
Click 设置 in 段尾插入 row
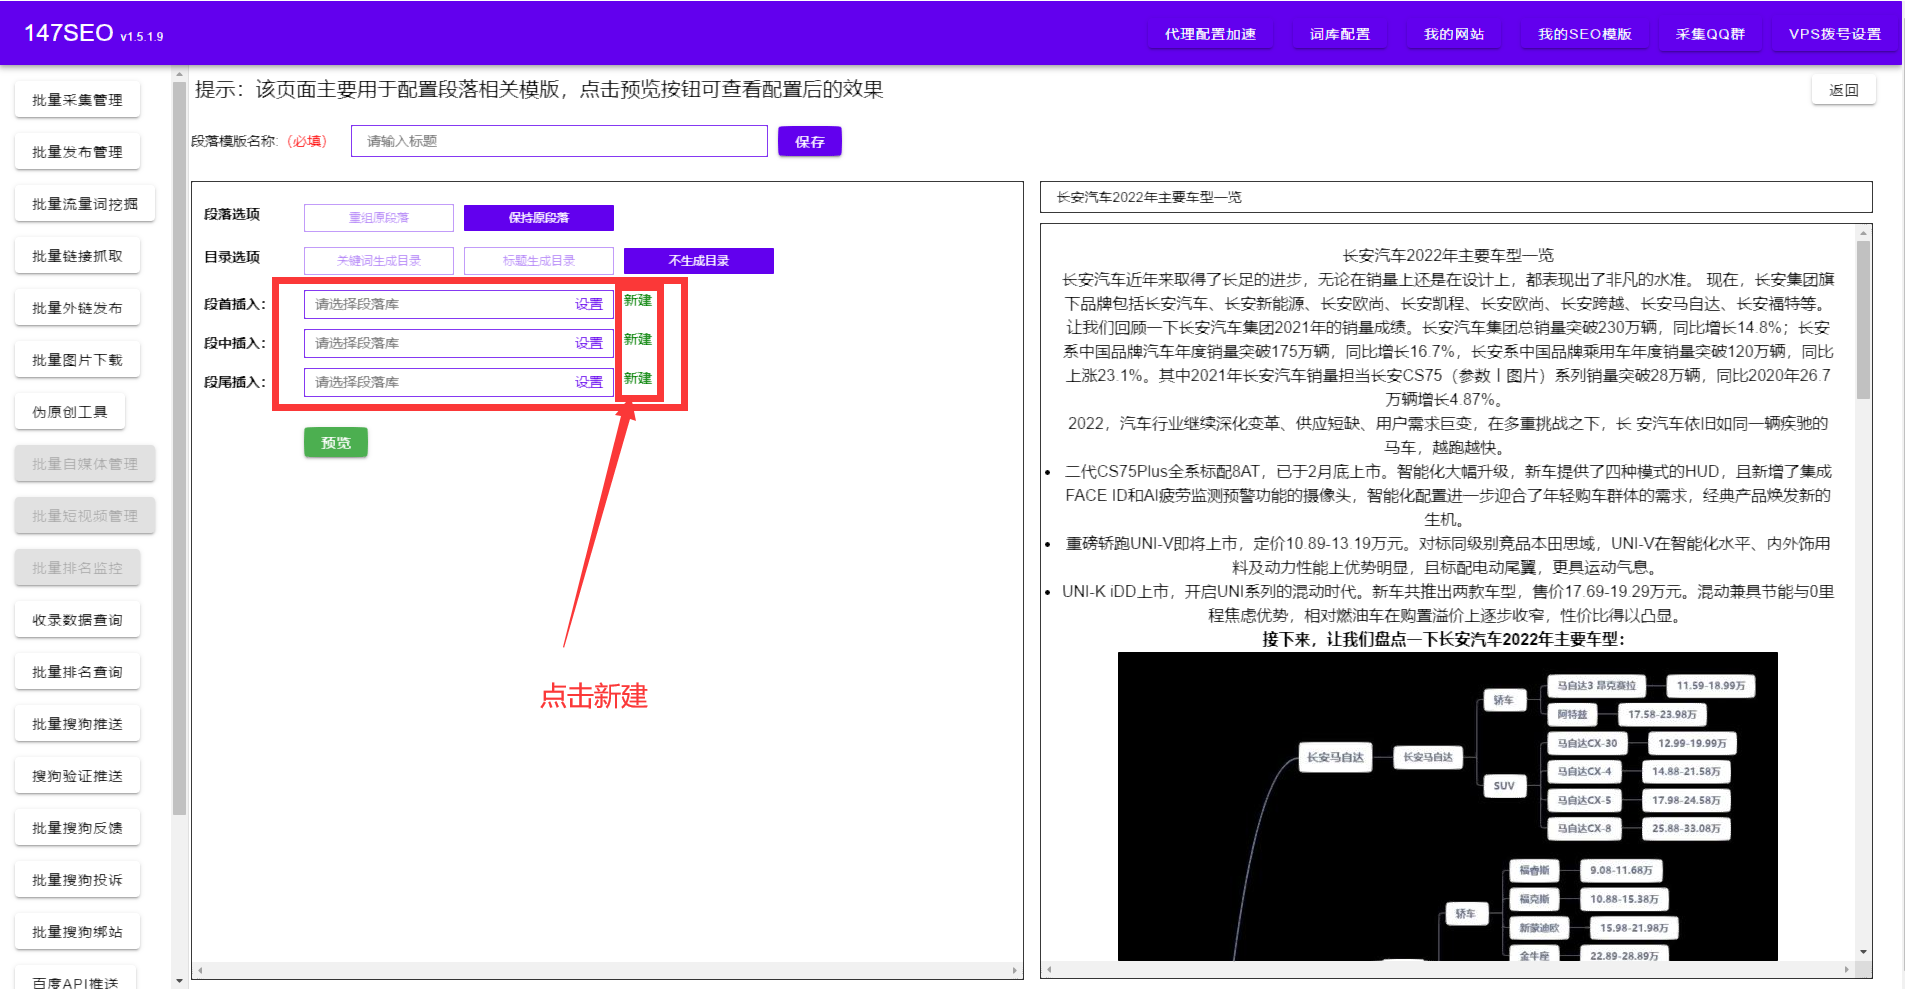pyautogui.click(x=589, y=382)
